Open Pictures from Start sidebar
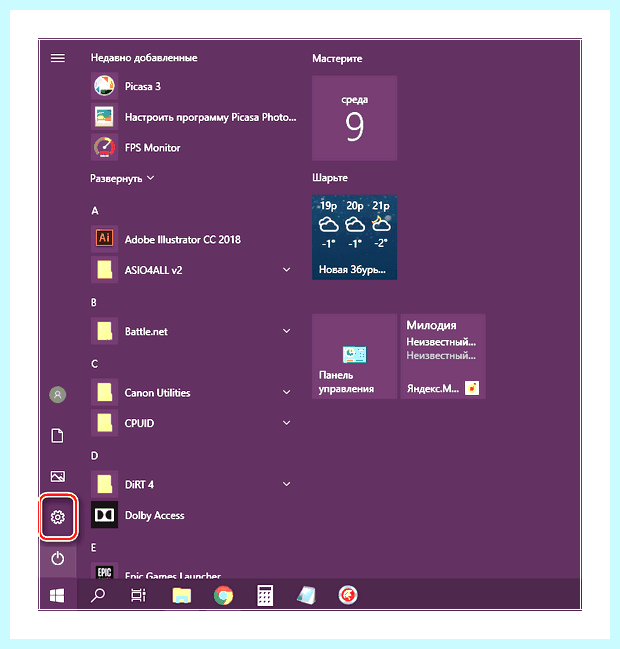Image resolution: width=620 pixels, height=649 pixels. click(x=58, y=476)
